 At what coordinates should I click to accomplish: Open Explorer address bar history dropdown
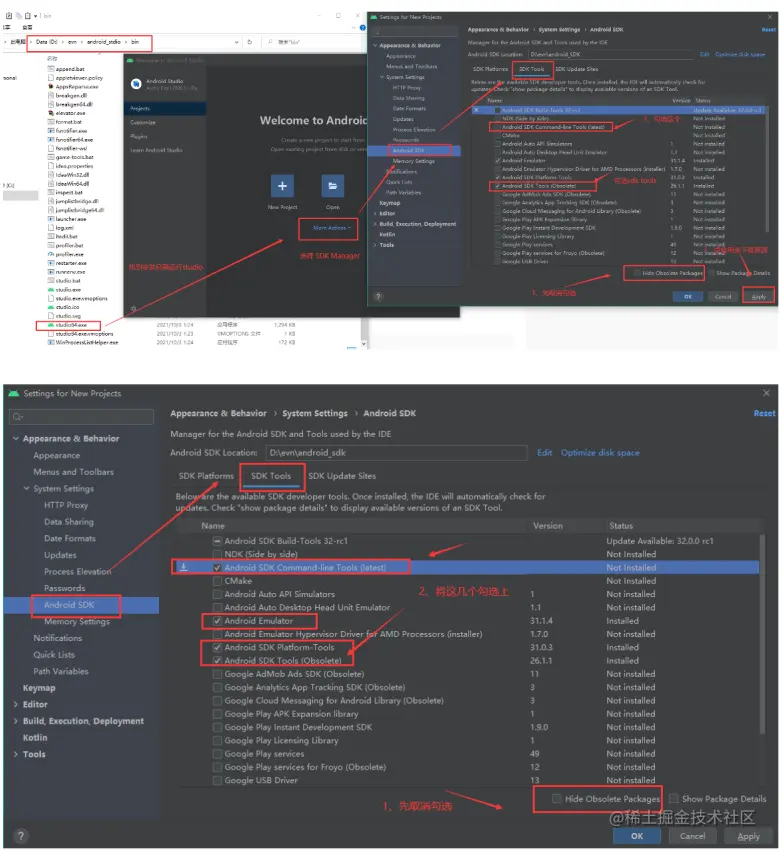pos(237,42)
